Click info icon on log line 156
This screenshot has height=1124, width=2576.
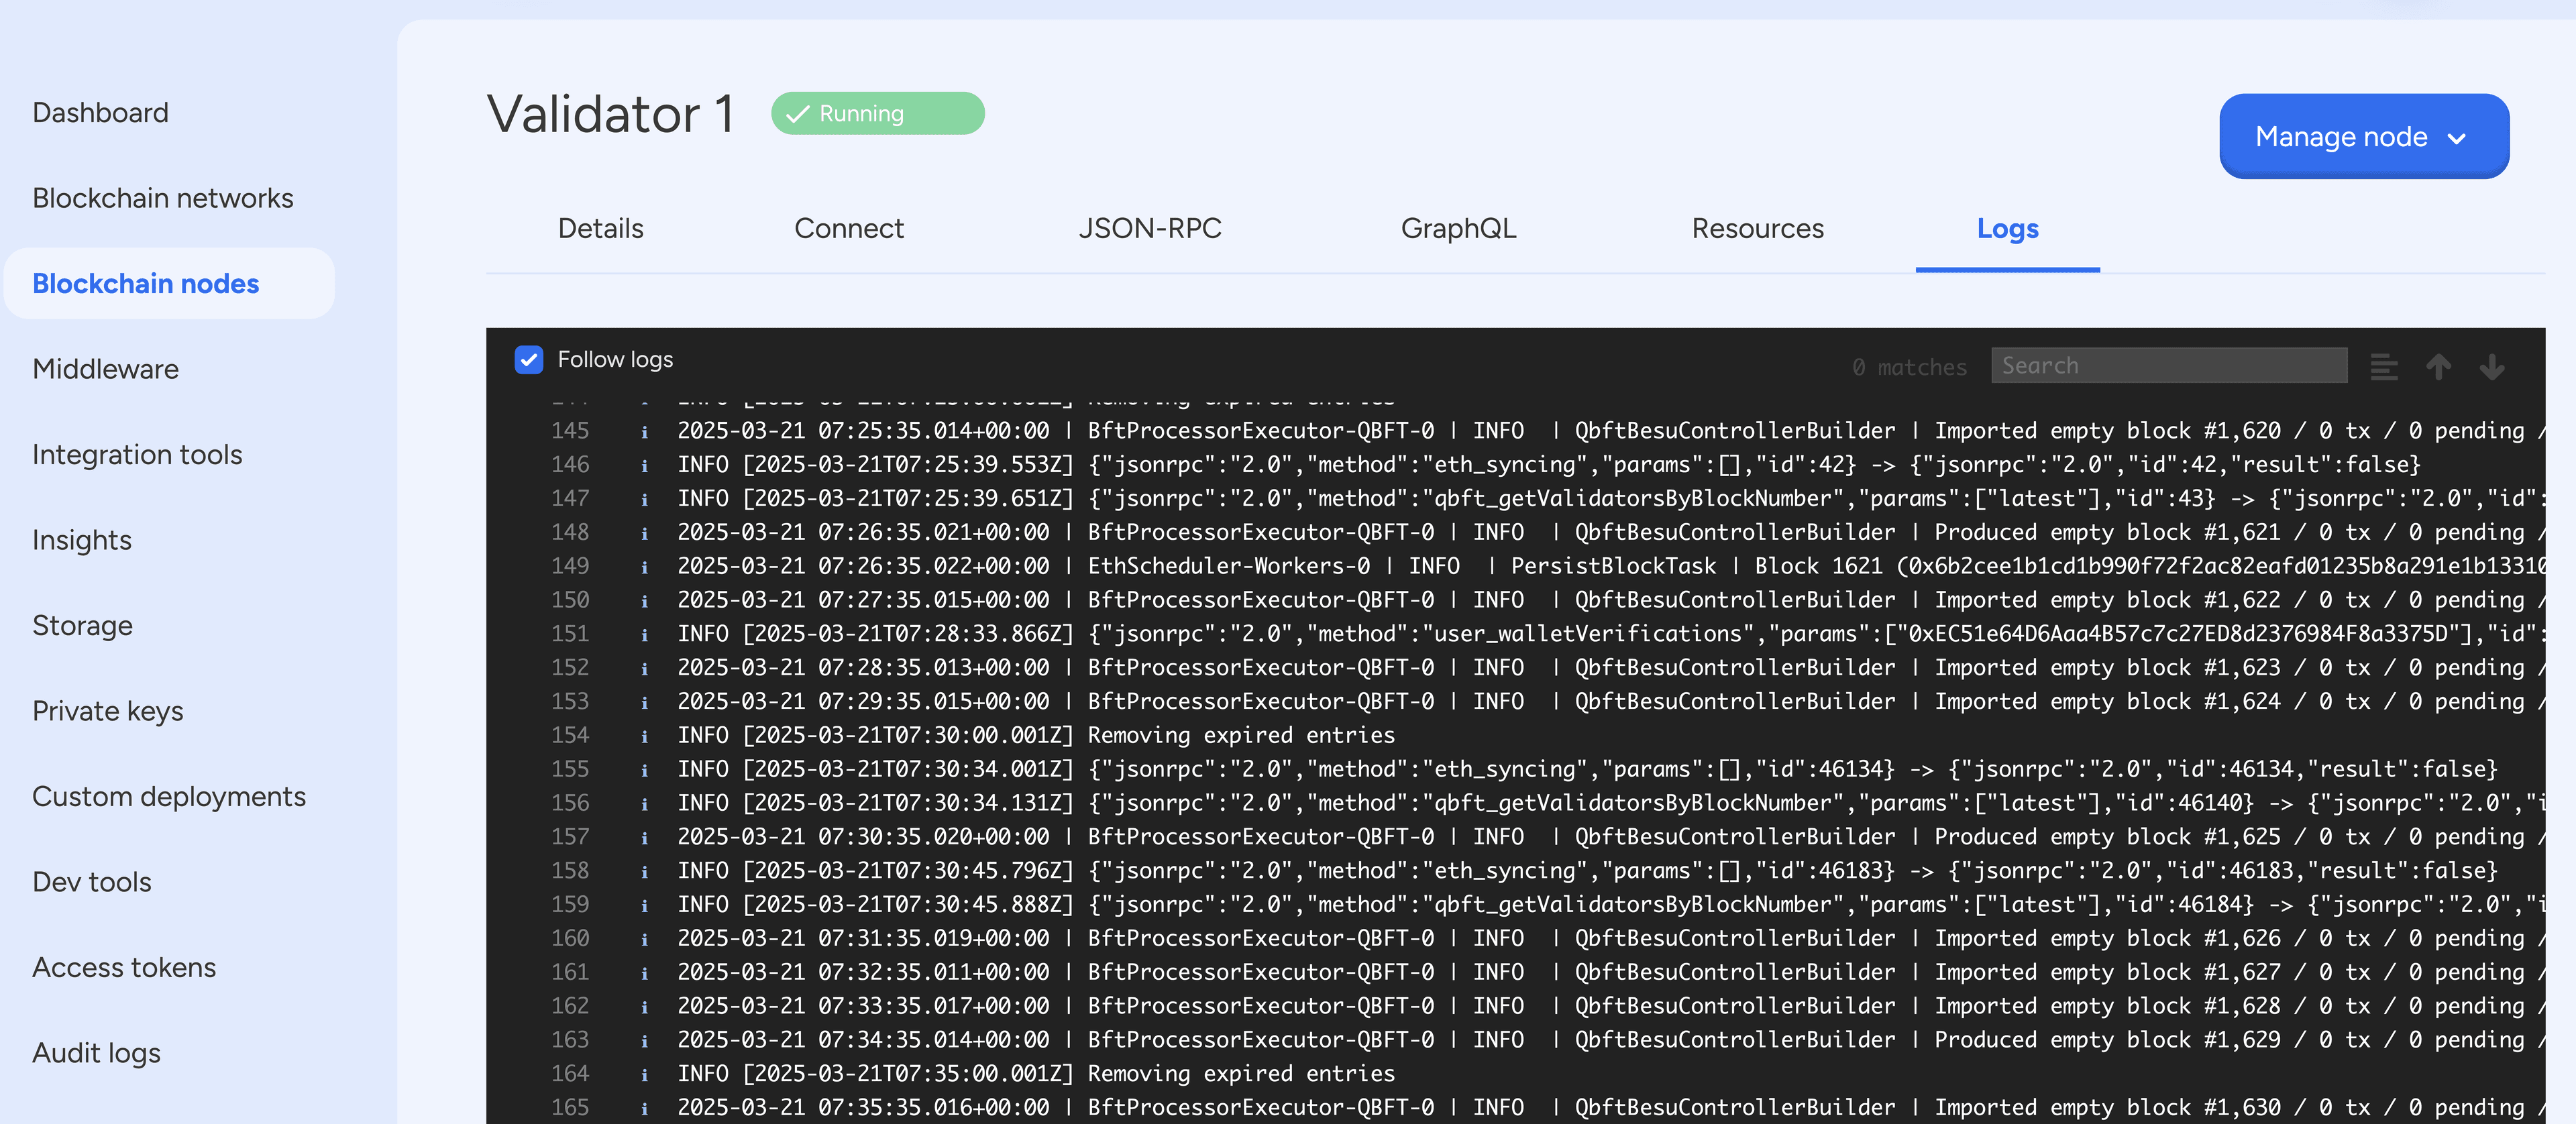644,804
